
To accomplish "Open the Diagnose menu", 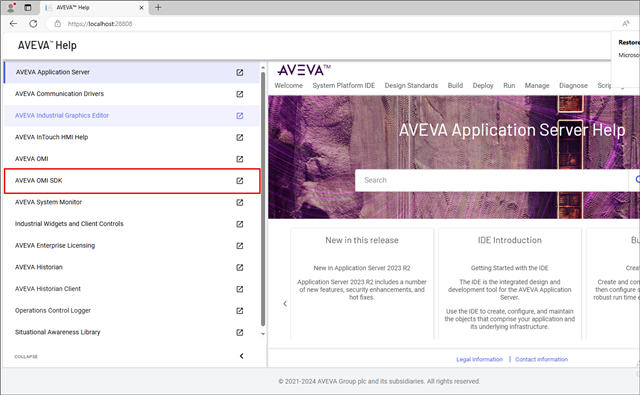I will pos(573,85).
